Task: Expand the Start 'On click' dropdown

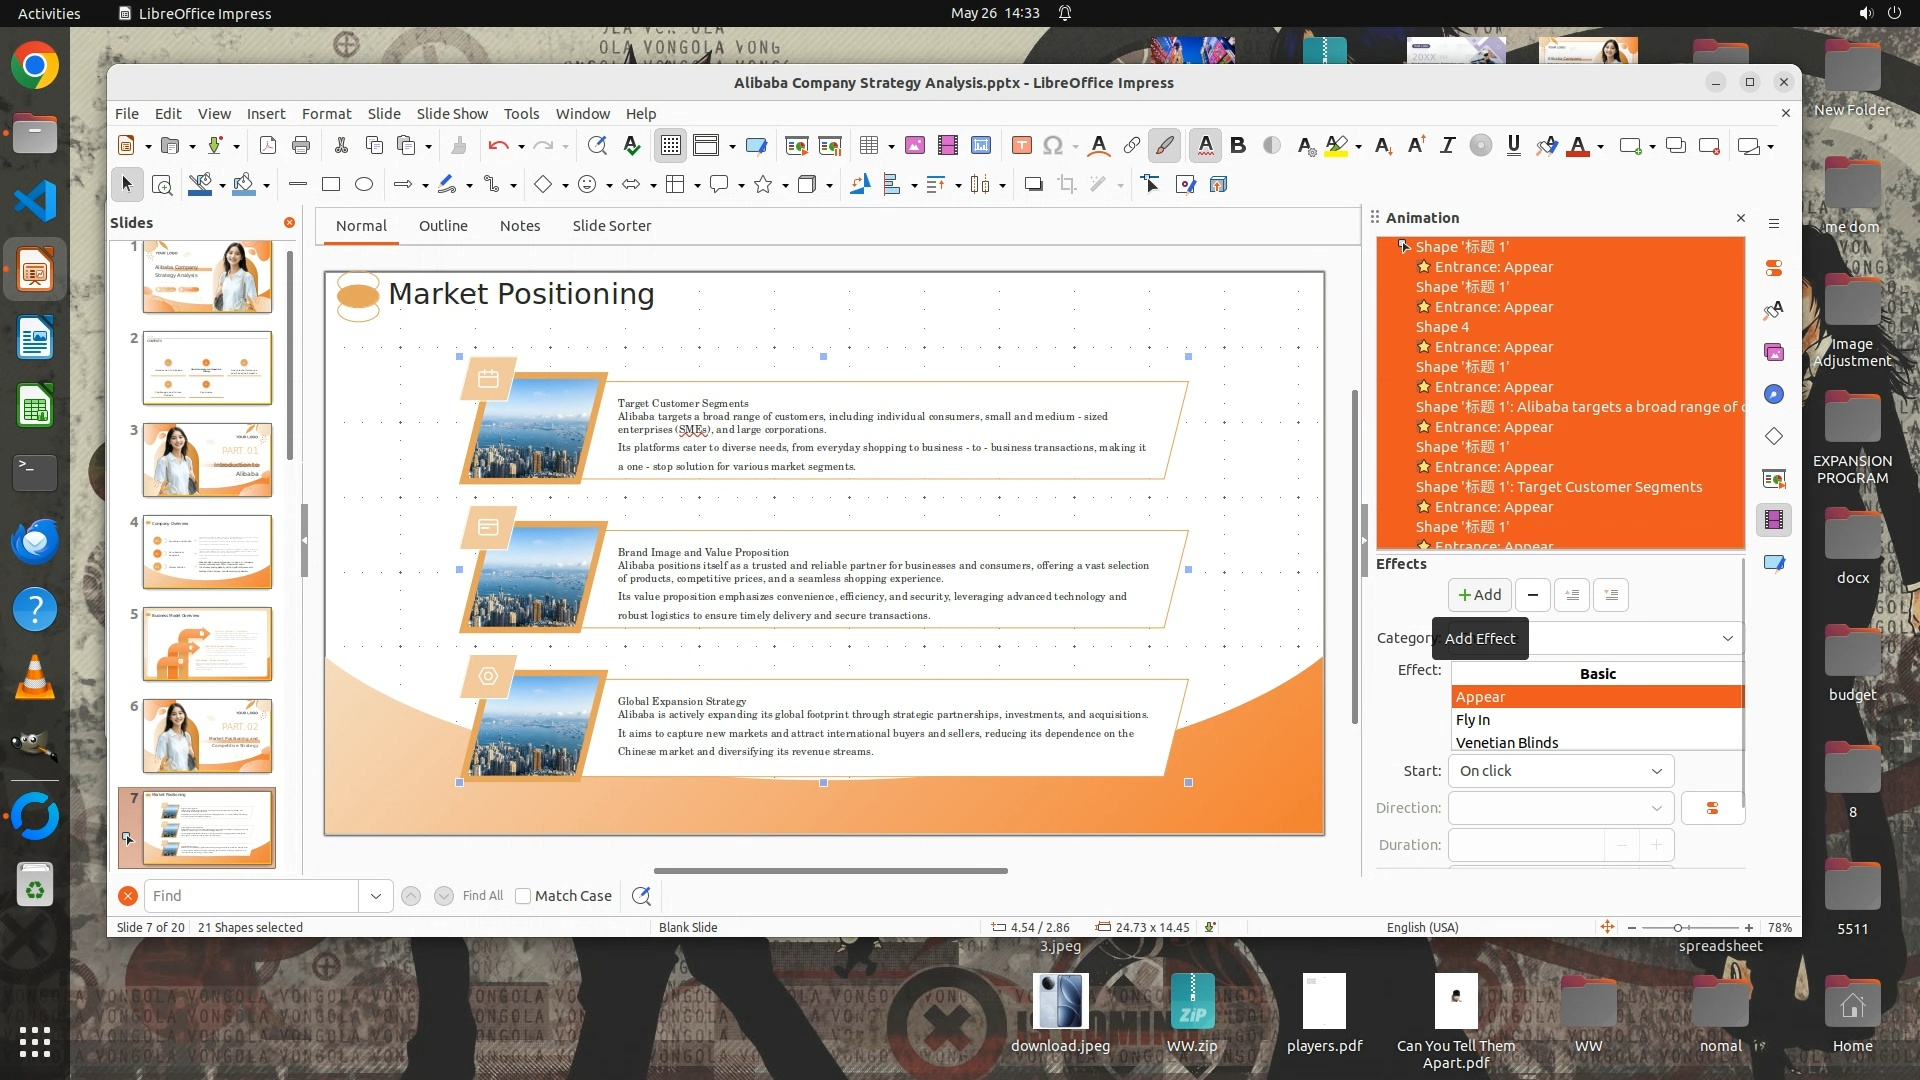Action: click(x=1656, y=771)
